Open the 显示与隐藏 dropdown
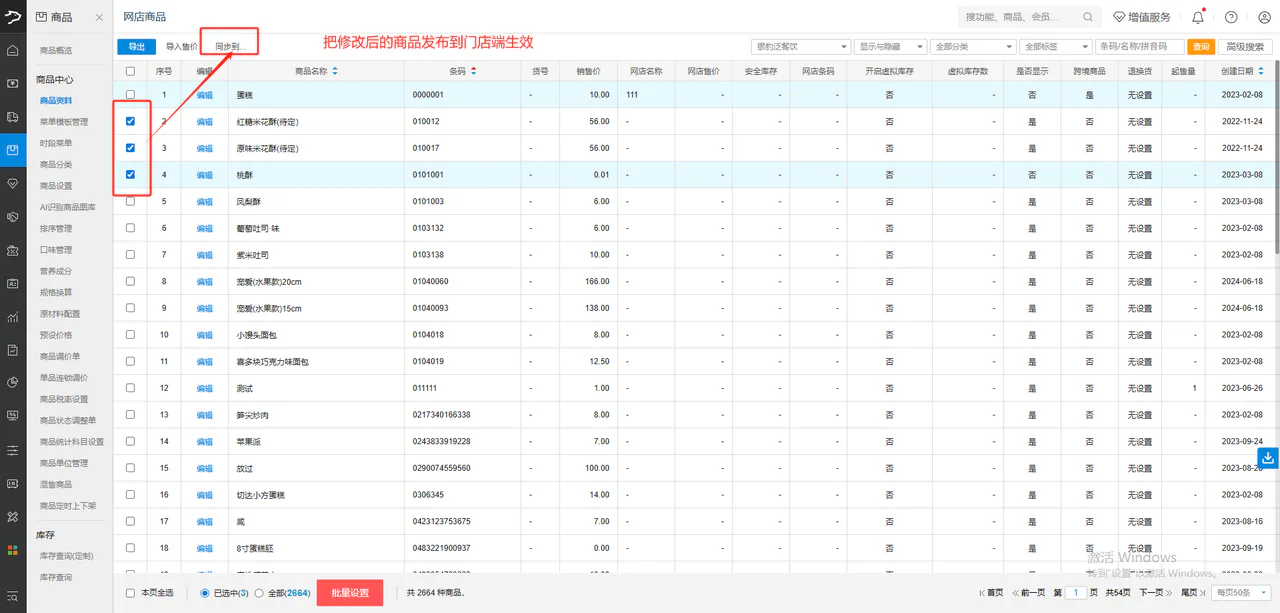Screen dimensions: 1280x613 tap(889, 47)
